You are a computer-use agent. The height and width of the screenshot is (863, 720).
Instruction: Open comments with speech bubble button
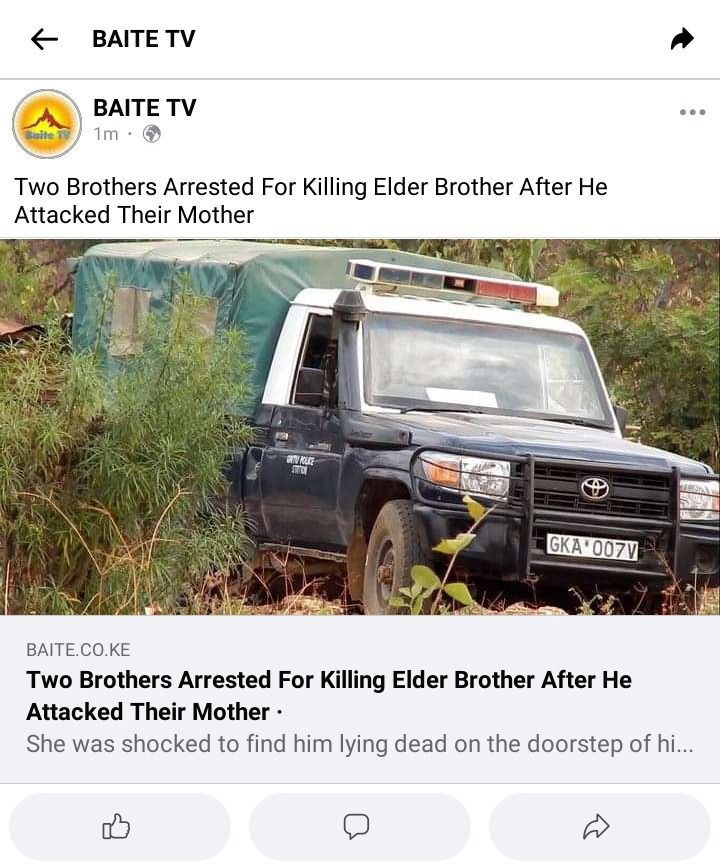359,827
